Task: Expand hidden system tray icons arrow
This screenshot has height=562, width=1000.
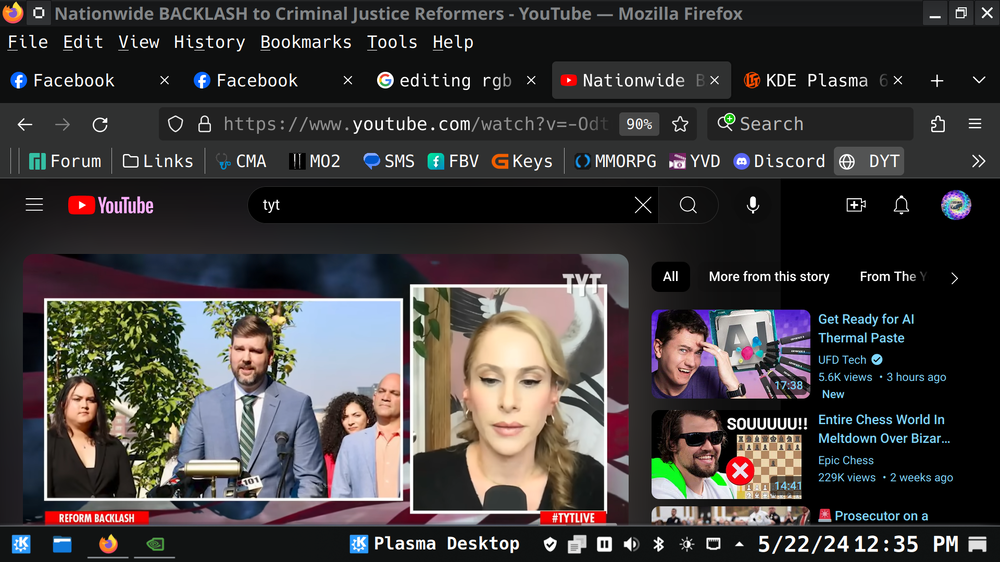Action: tap(739, 544)
